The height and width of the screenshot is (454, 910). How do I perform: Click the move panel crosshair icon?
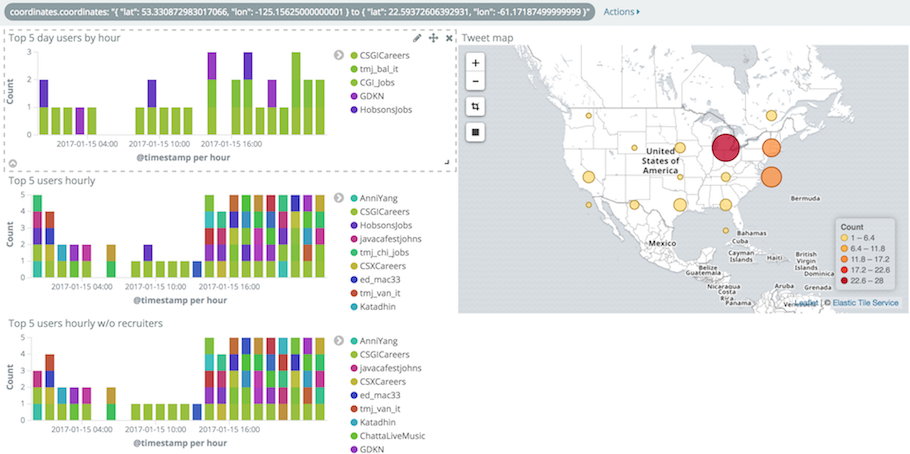coord(433,37)
